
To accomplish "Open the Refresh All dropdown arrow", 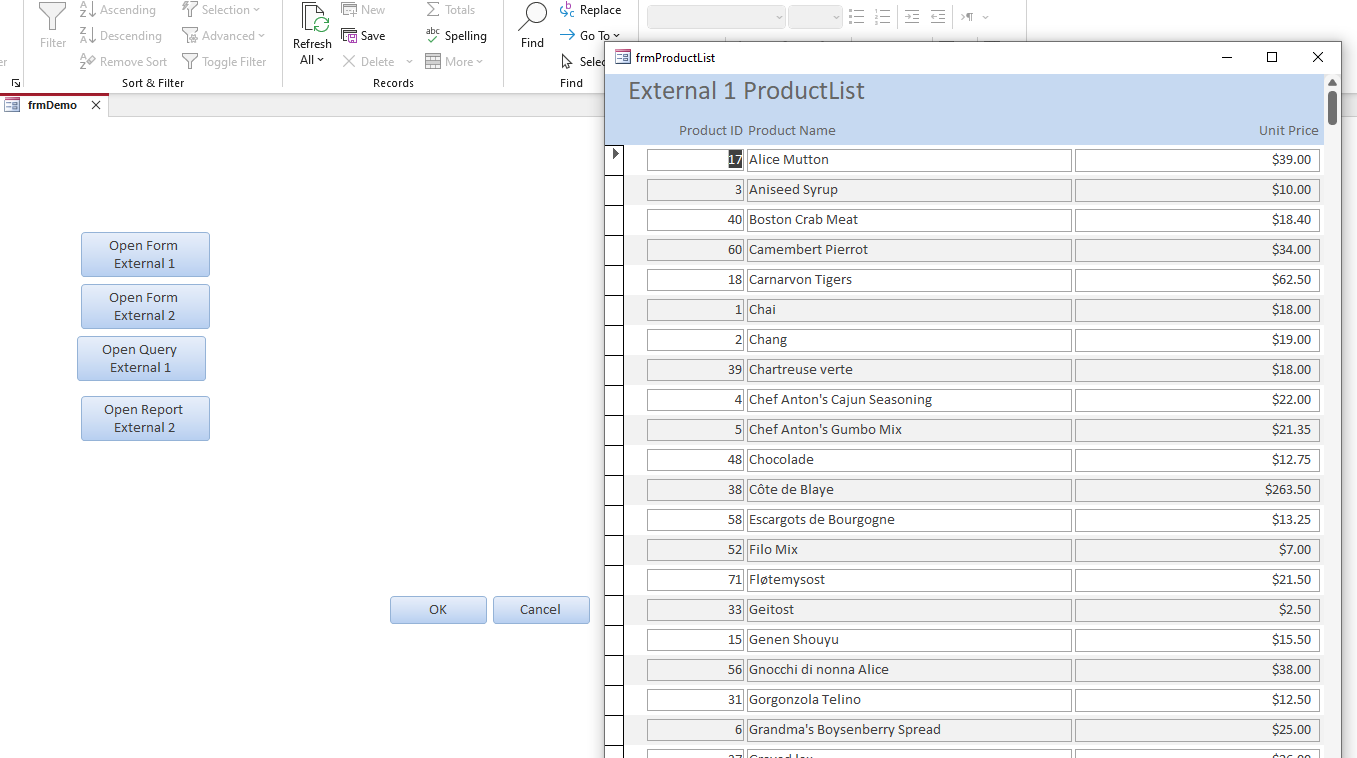I will (320, 60).
